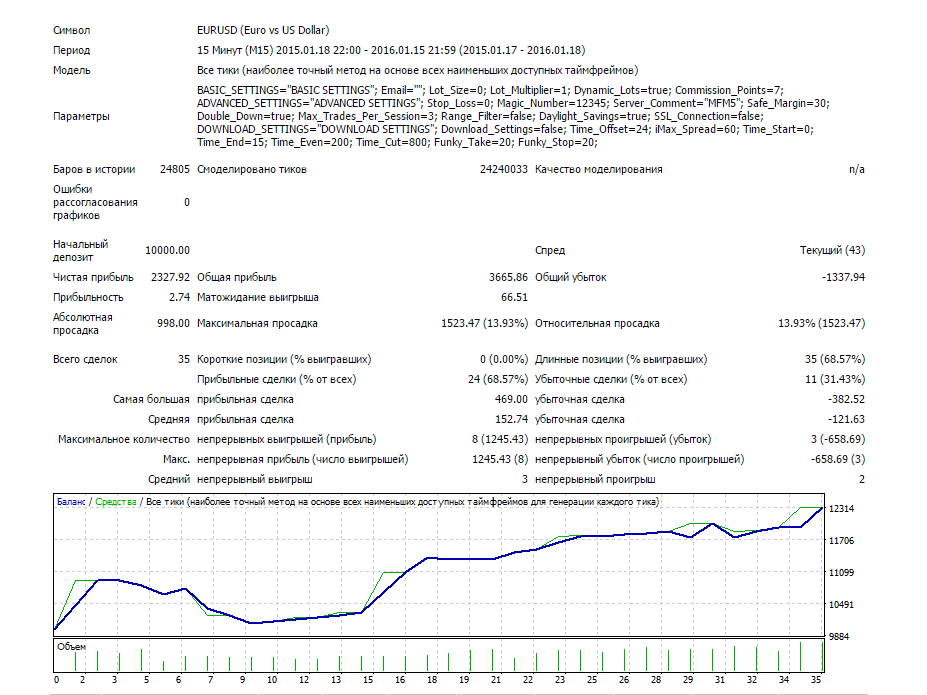Screen dimensions: 927x695
Task: Click the "Максимальная просадка" label
Action: pos(257,323)
